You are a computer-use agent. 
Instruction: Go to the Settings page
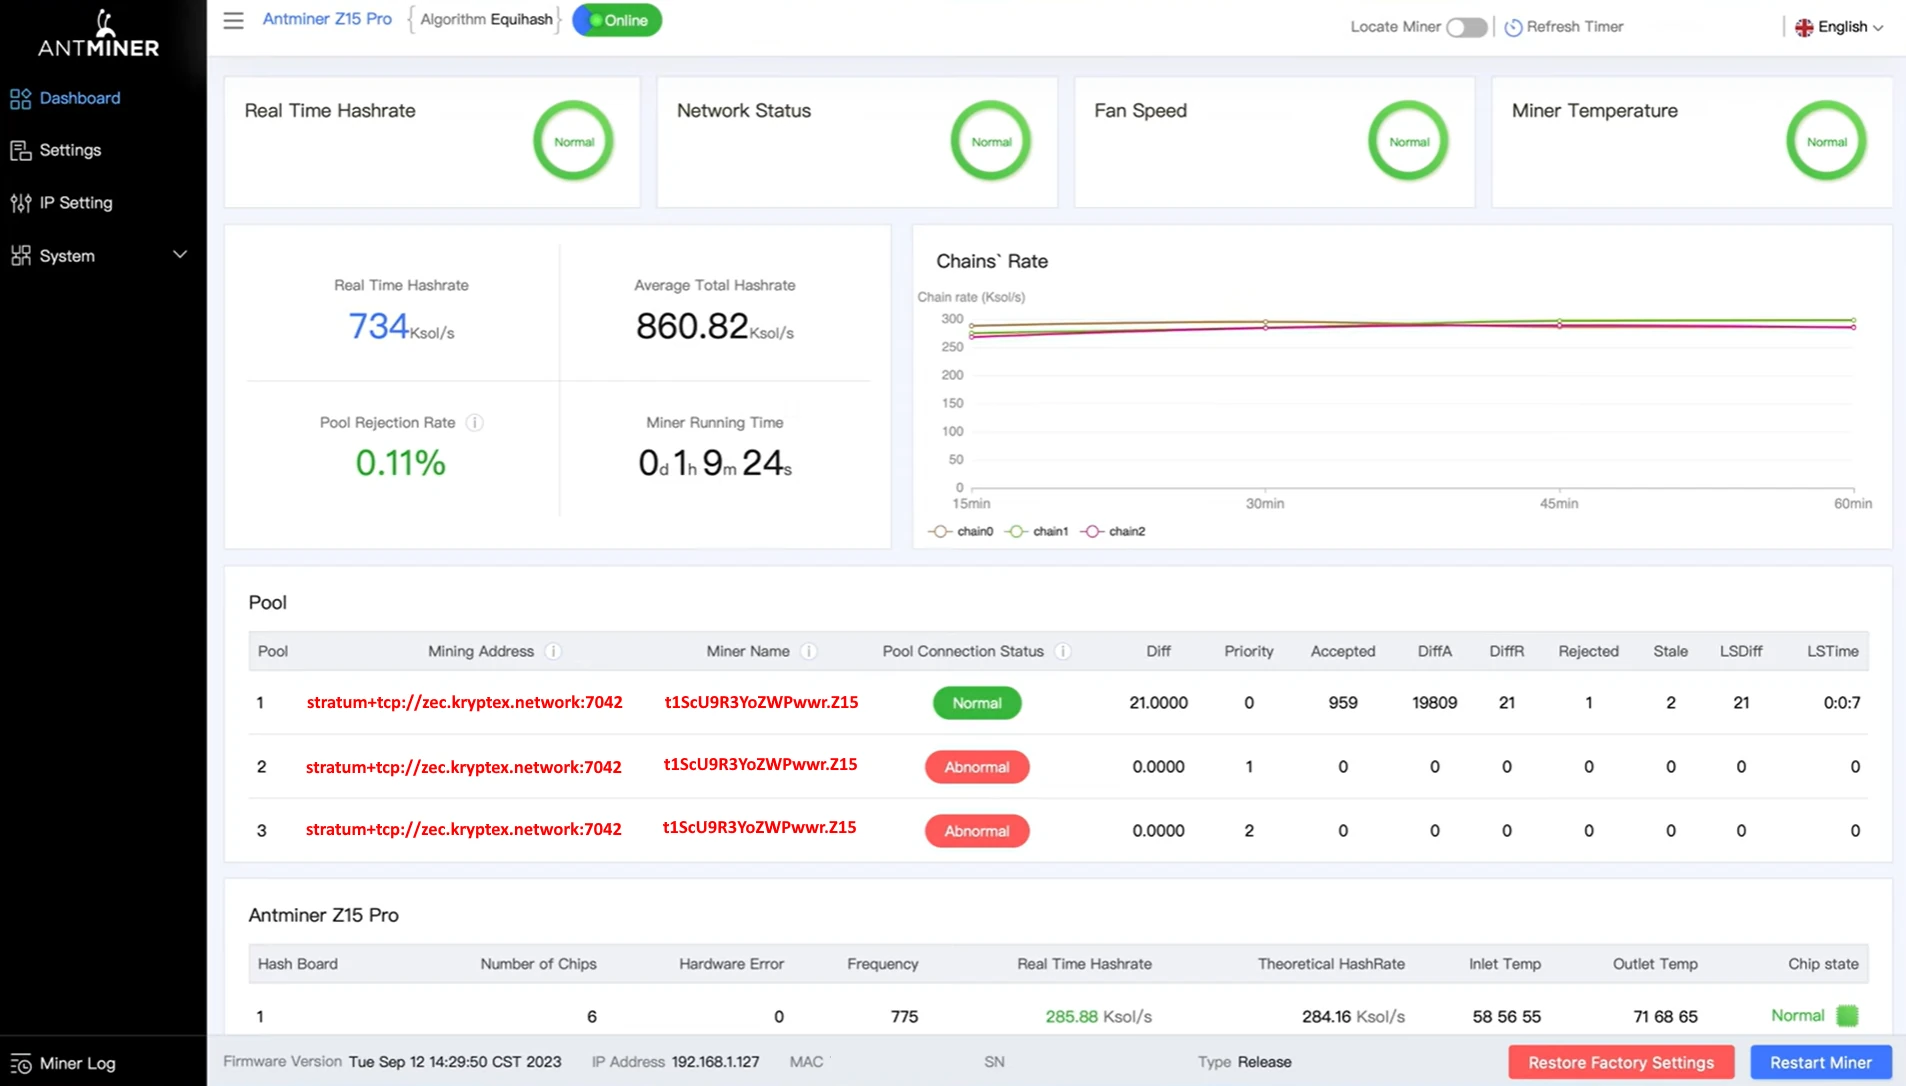70,150
